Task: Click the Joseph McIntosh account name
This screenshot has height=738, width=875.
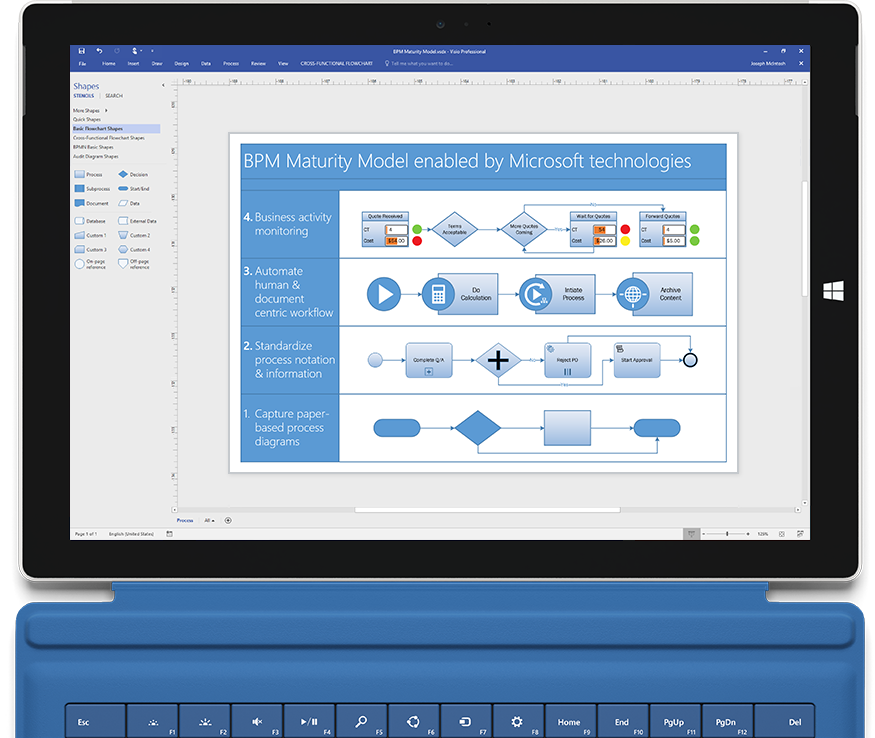Action: [x=768, y=64]
